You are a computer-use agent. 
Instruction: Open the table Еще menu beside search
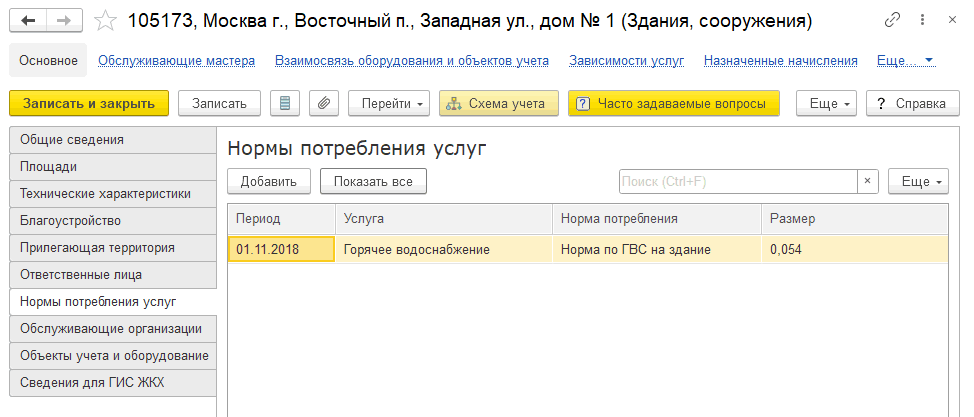(x=919, y=181)
